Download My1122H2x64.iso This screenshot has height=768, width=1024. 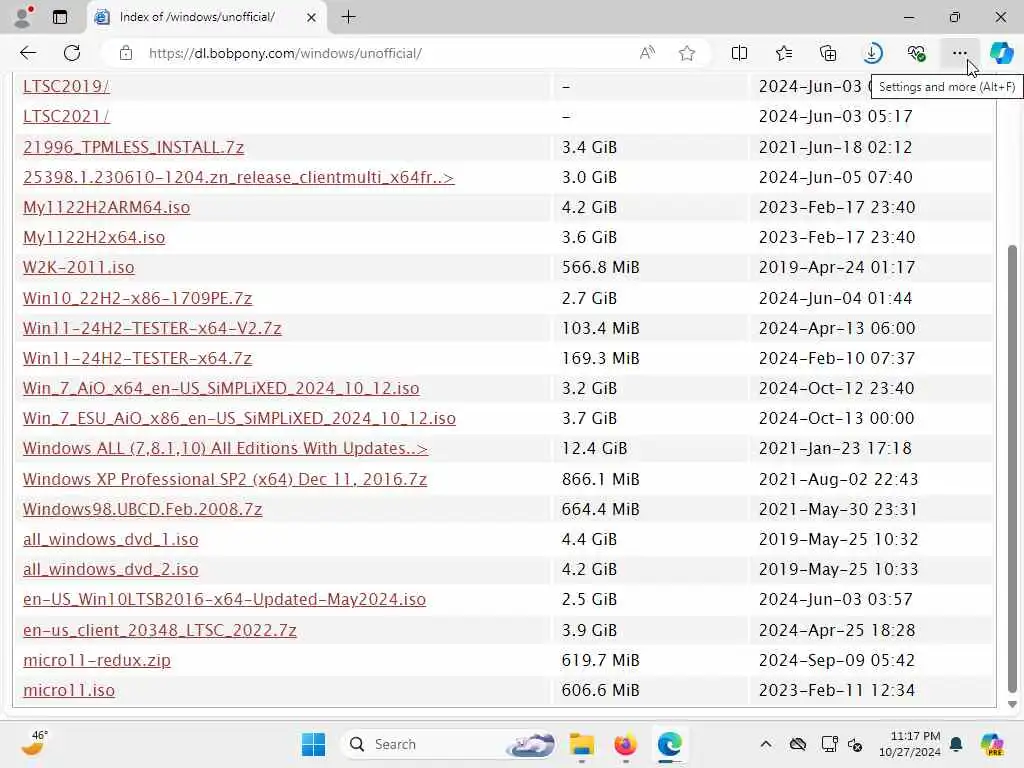coord(94,237)
